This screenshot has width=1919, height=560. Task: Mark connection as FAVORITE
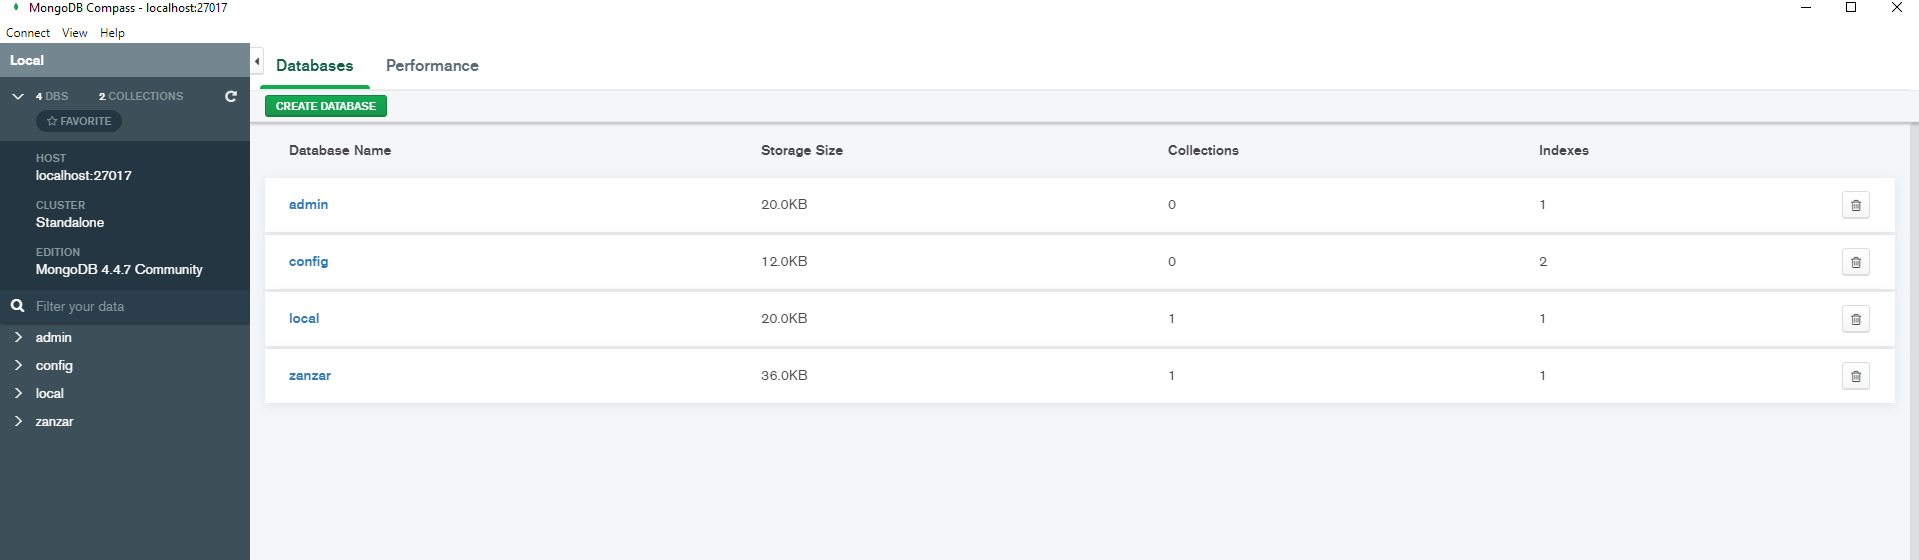[x=79, y=121]
